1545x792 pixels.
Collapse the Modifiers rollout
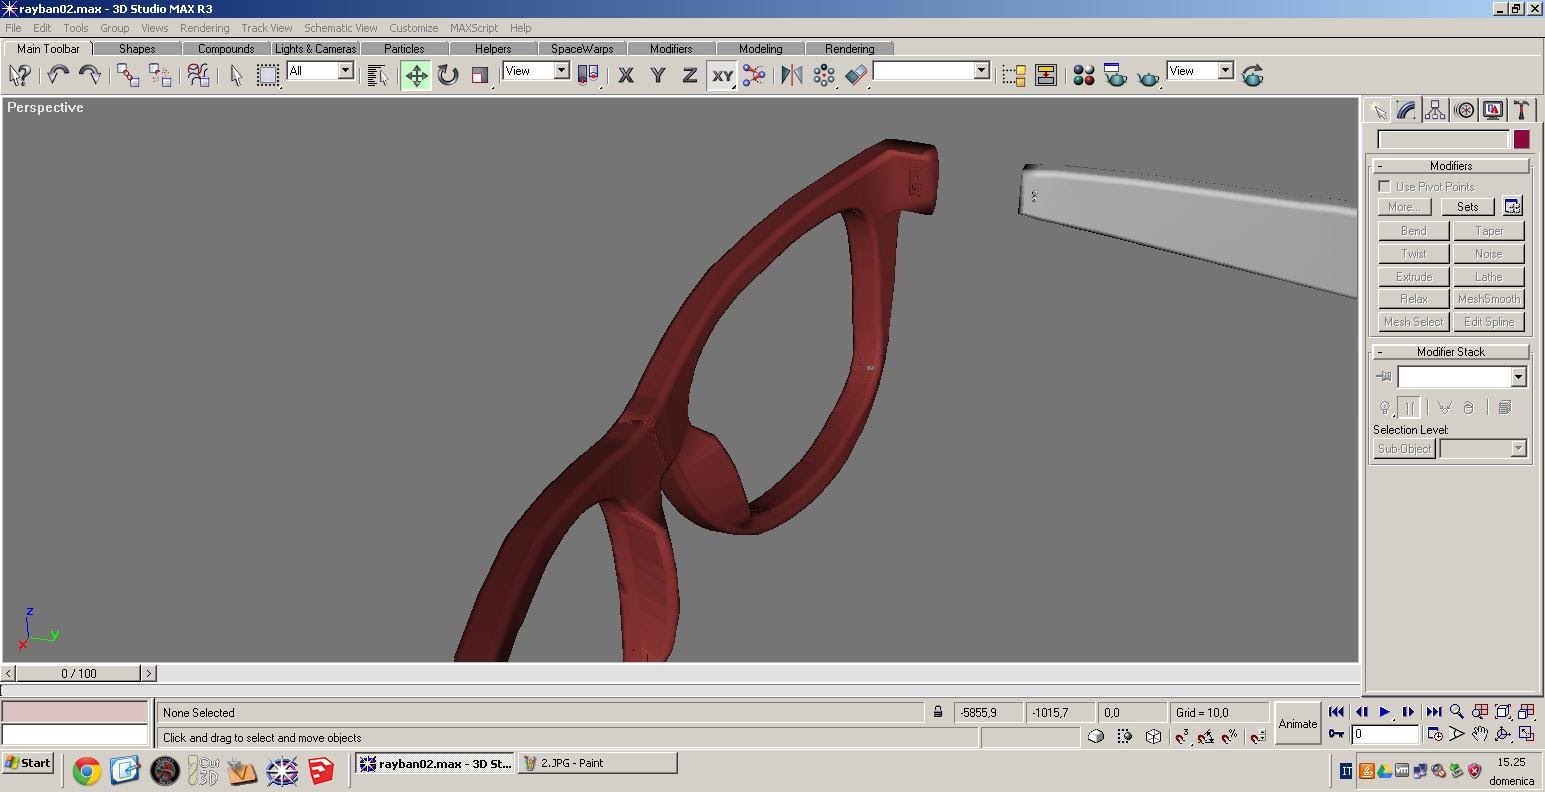pyautogui.click(x=1451, y=166)
